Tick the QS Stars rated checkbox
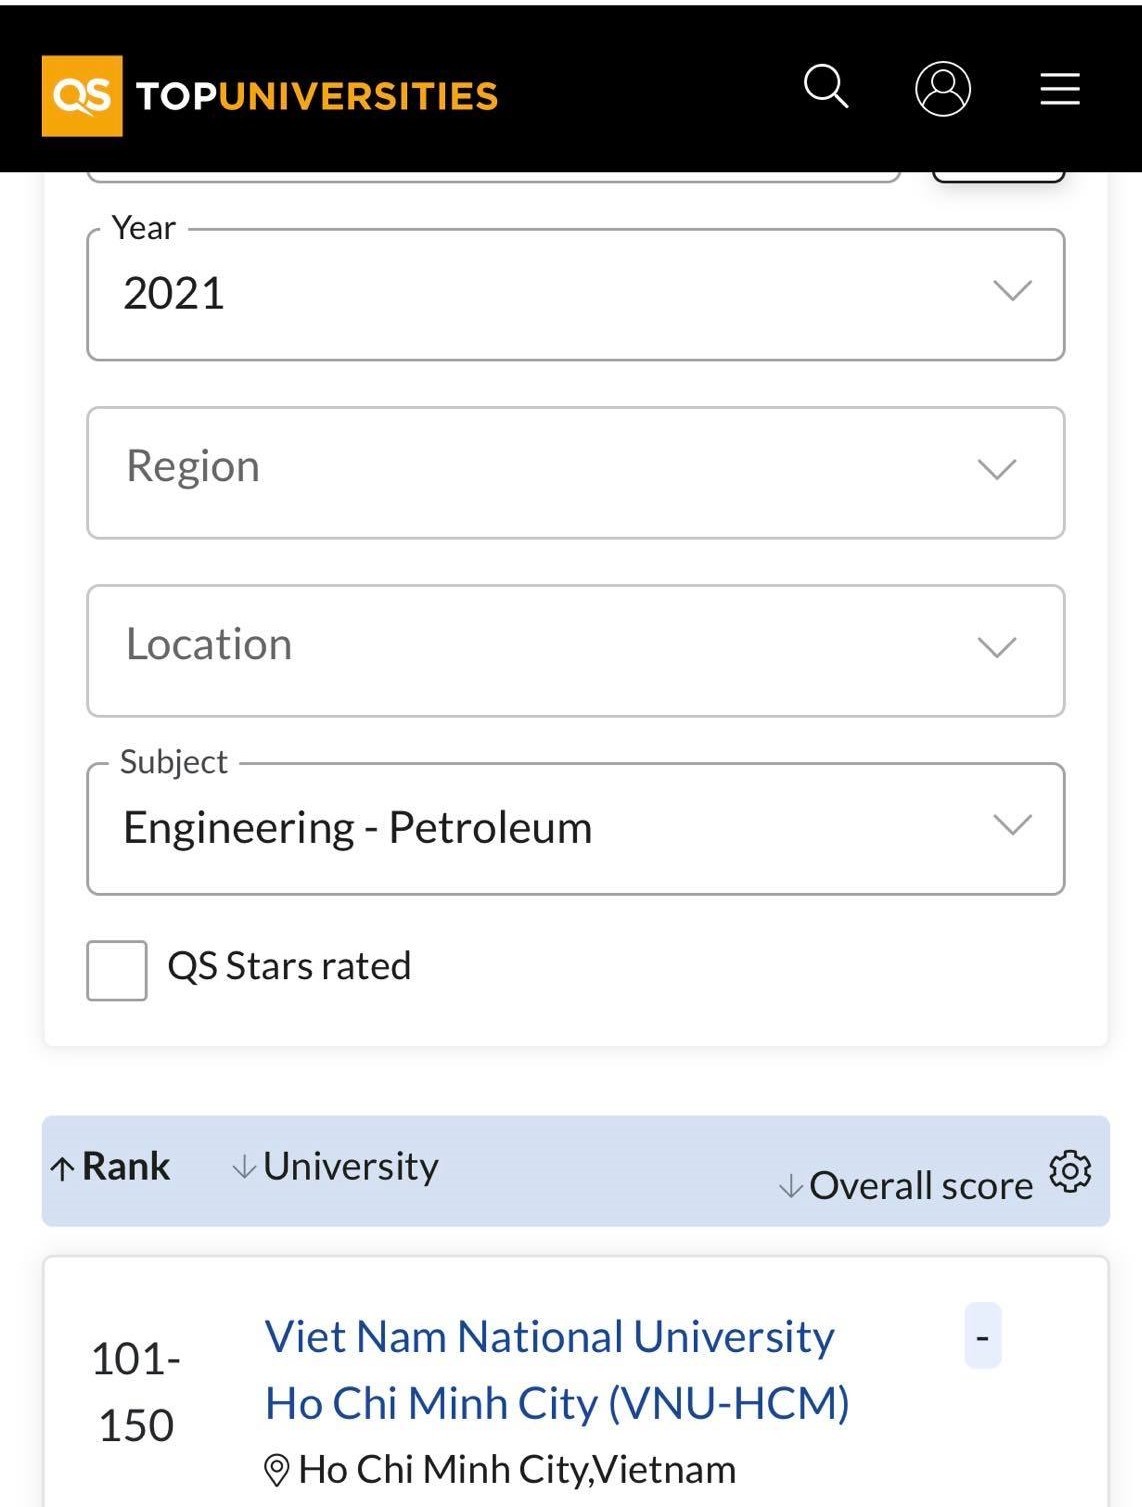Image resolution: width=1142 pixels, height=1507 pixels. (117, 970)
